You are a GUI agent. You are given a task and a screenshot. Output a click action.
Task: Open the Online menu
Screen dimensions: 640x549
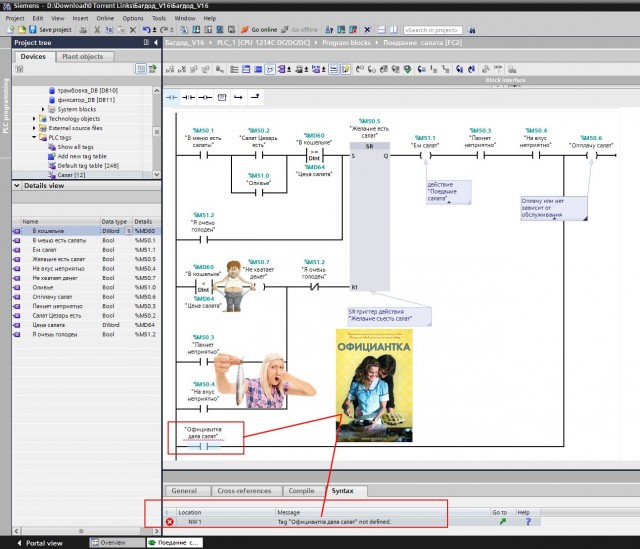pos(105,18)
